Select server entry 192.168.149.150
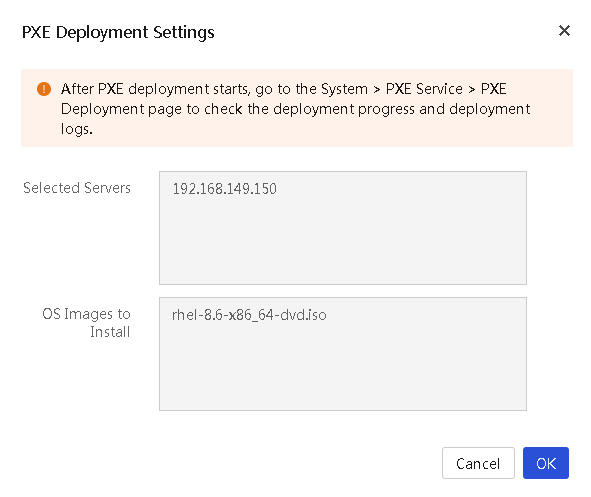The image size is (591, 497). click(225, 189)
